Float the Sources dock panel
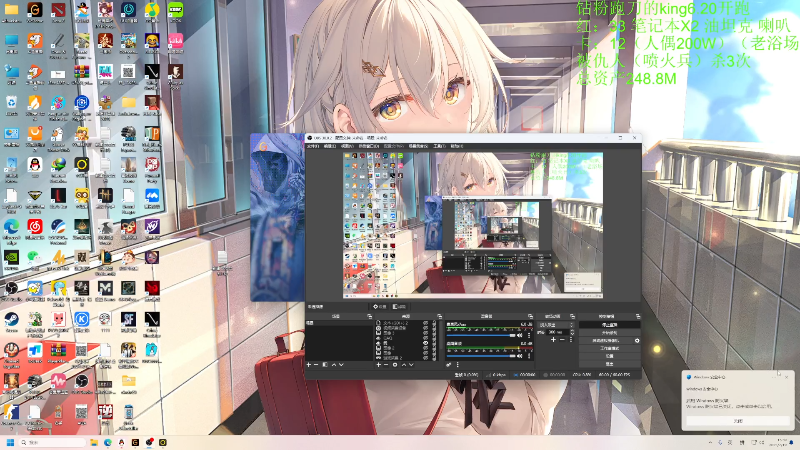The width and height of the screenshot is (800, 450). pyautogui.click(x=440, y=316)
